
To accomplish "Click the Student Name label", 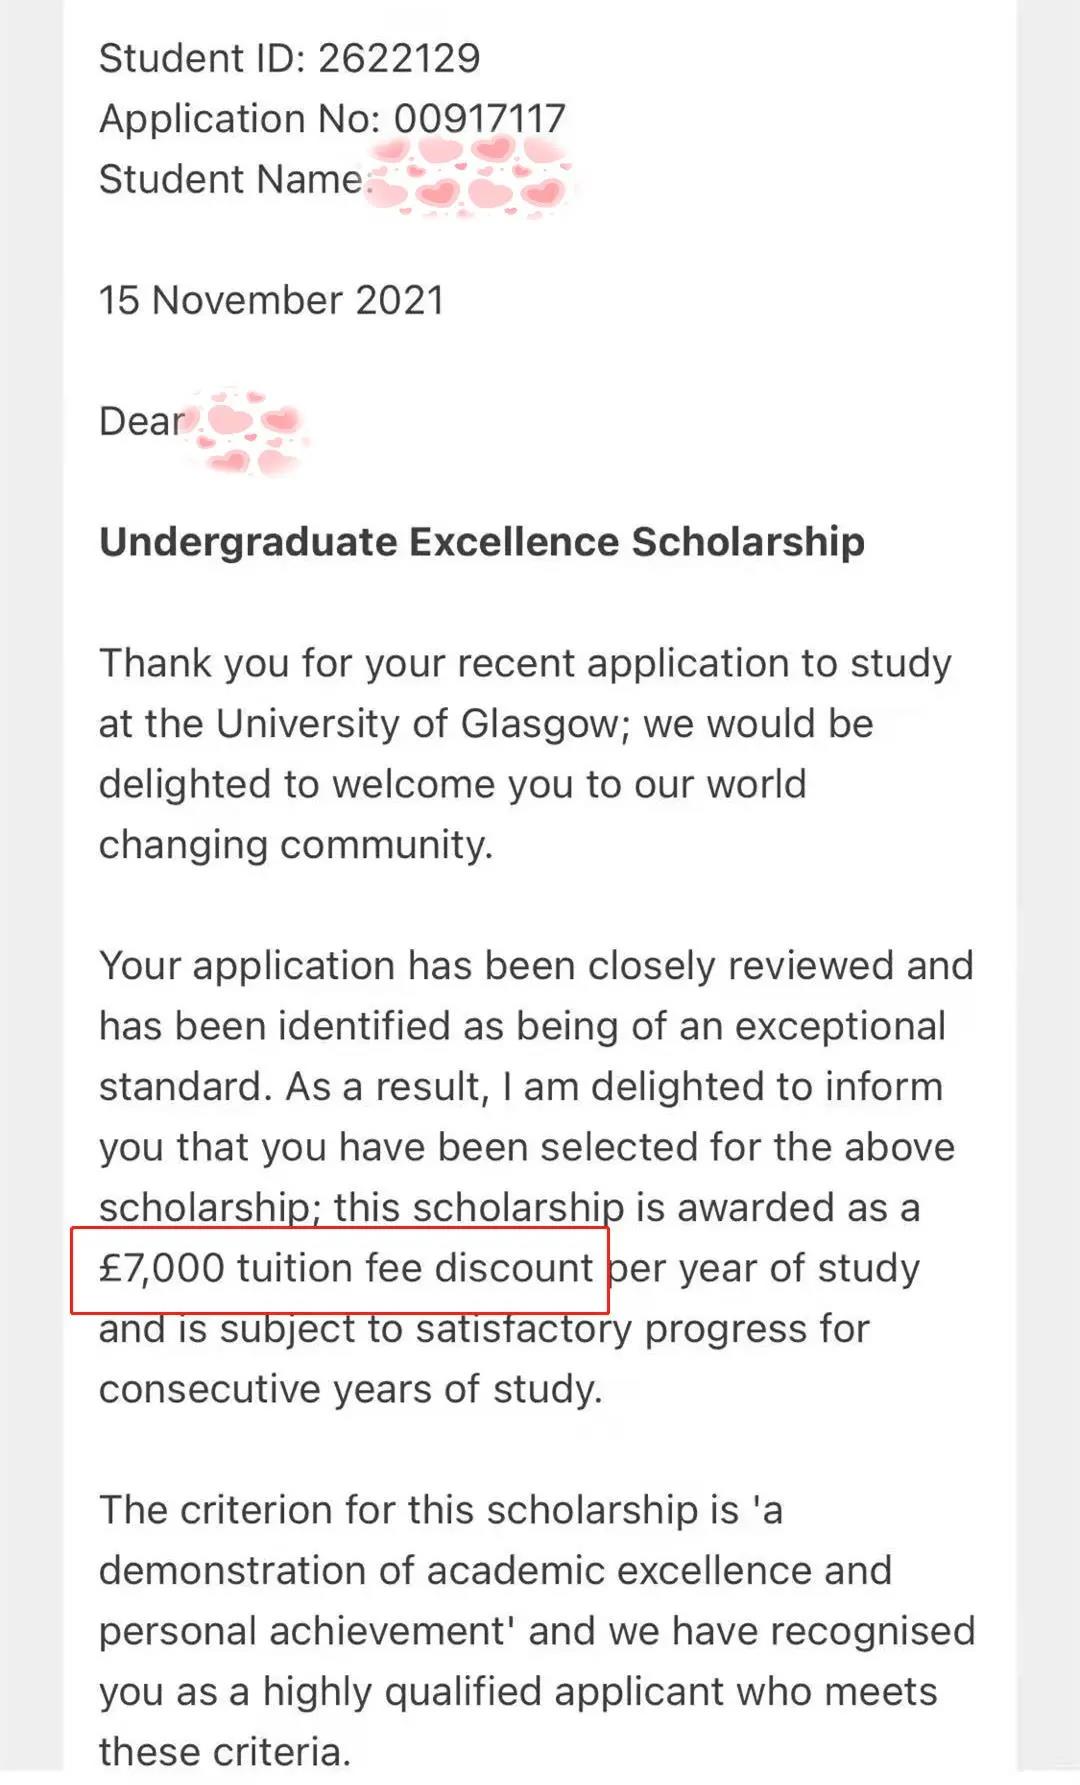I will (x=231, y=179).
